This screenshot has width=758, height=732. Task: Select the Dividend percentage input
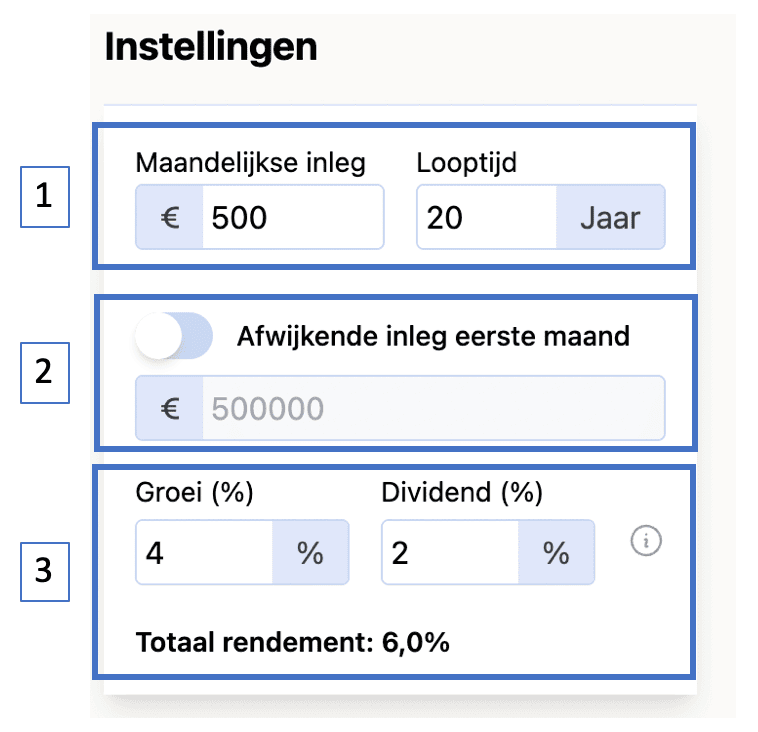point(451,552)
